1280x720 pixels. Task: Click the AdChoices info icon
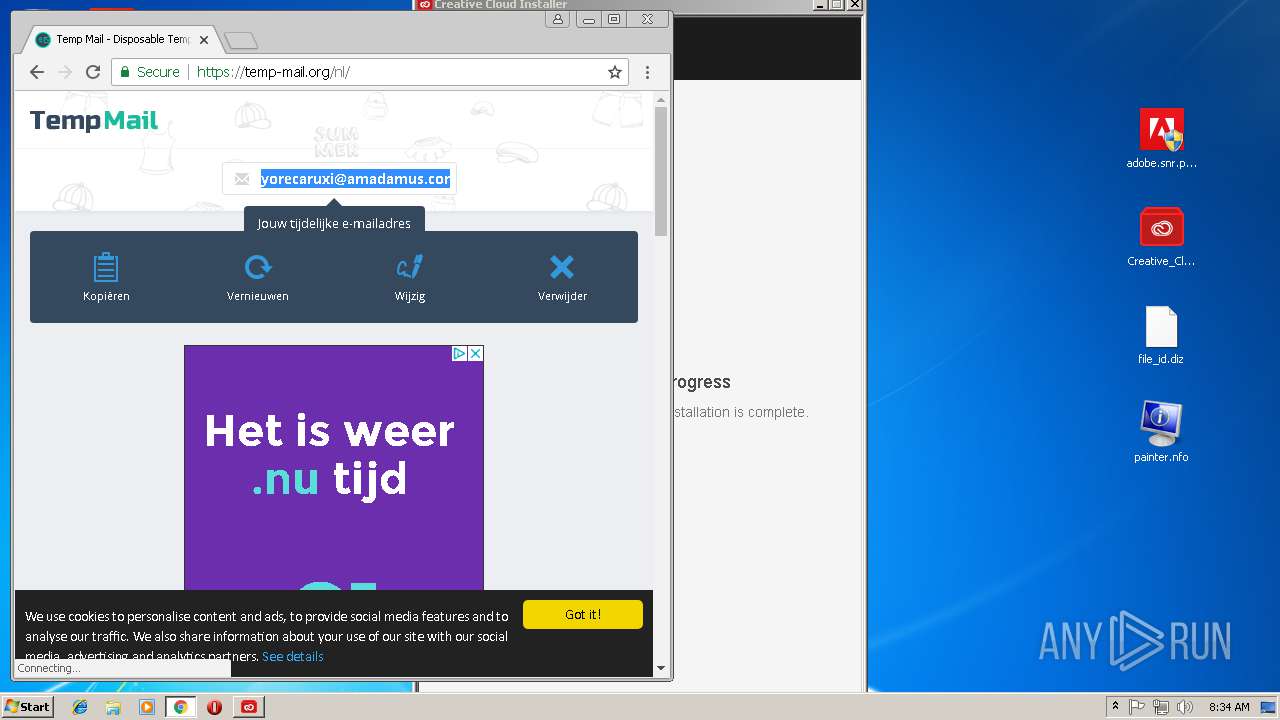[x=459, y=353]
